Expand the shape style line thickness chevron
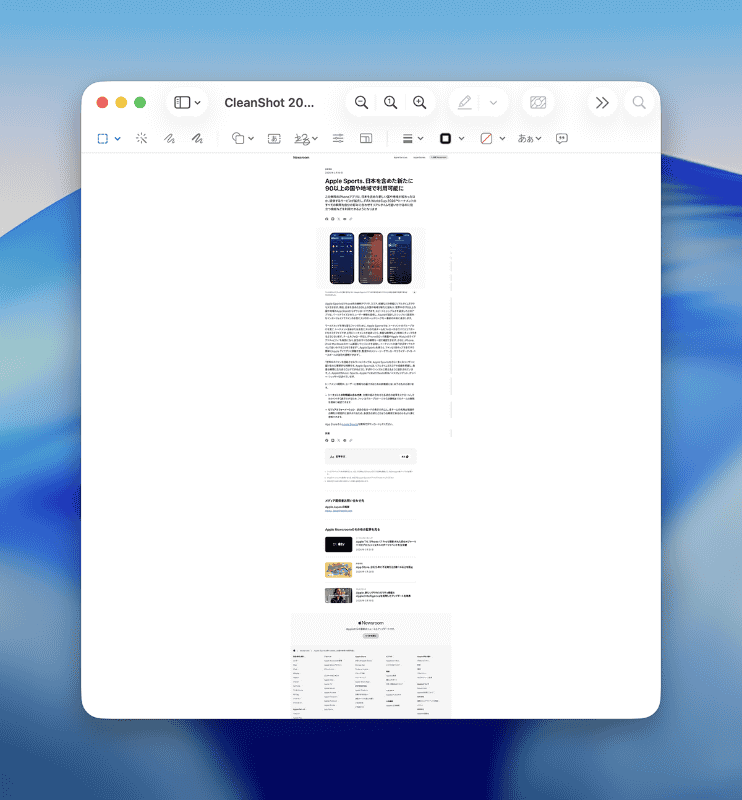 coord(421,138)
